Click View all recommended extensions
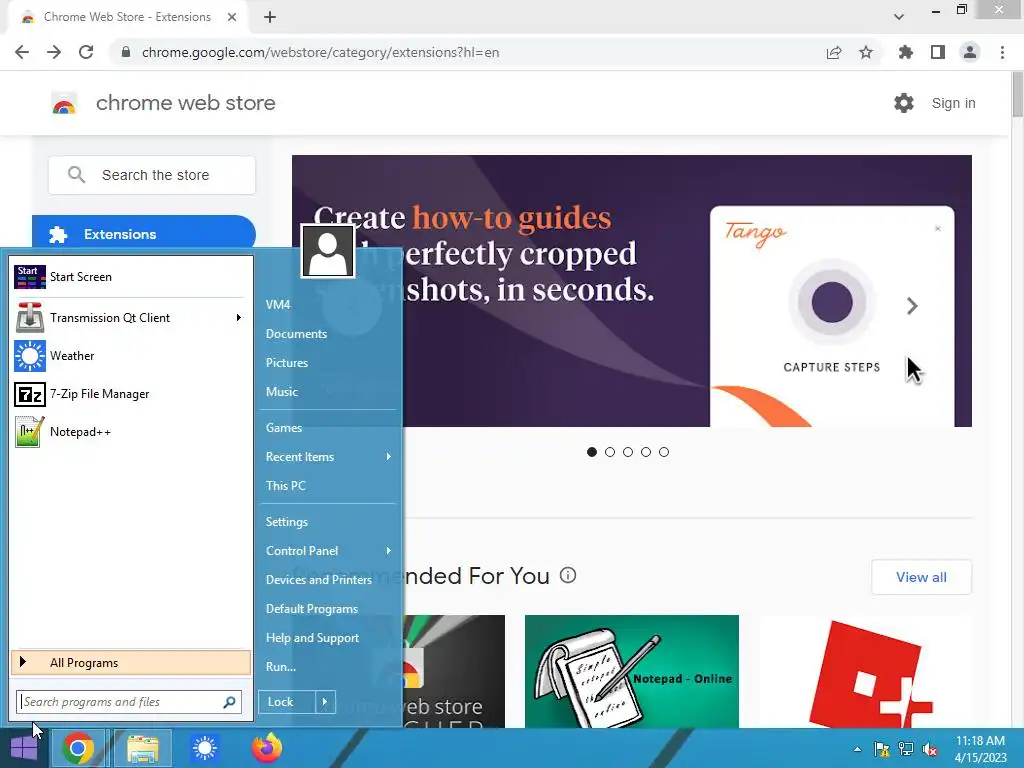Screen dimensions: 1024x768 (x=921, y=577)
